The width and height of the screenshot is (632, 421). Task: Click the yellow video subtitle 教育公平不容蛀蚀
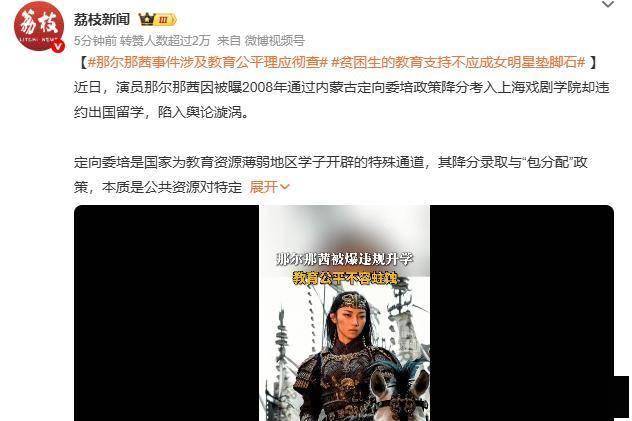pyautogui.click(x=344, y=278)
